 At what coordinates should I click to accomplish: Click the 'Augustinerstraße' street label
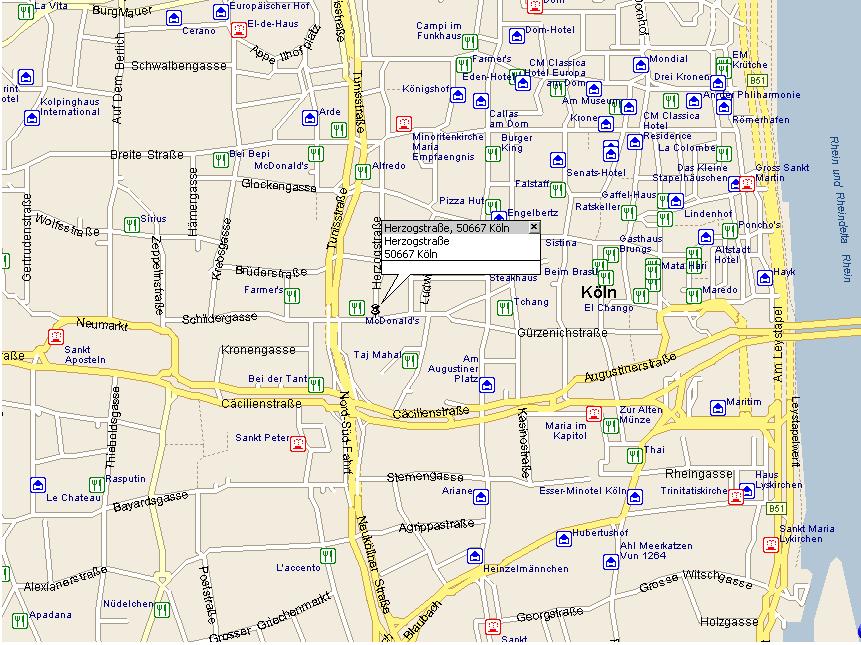point(630,367)
